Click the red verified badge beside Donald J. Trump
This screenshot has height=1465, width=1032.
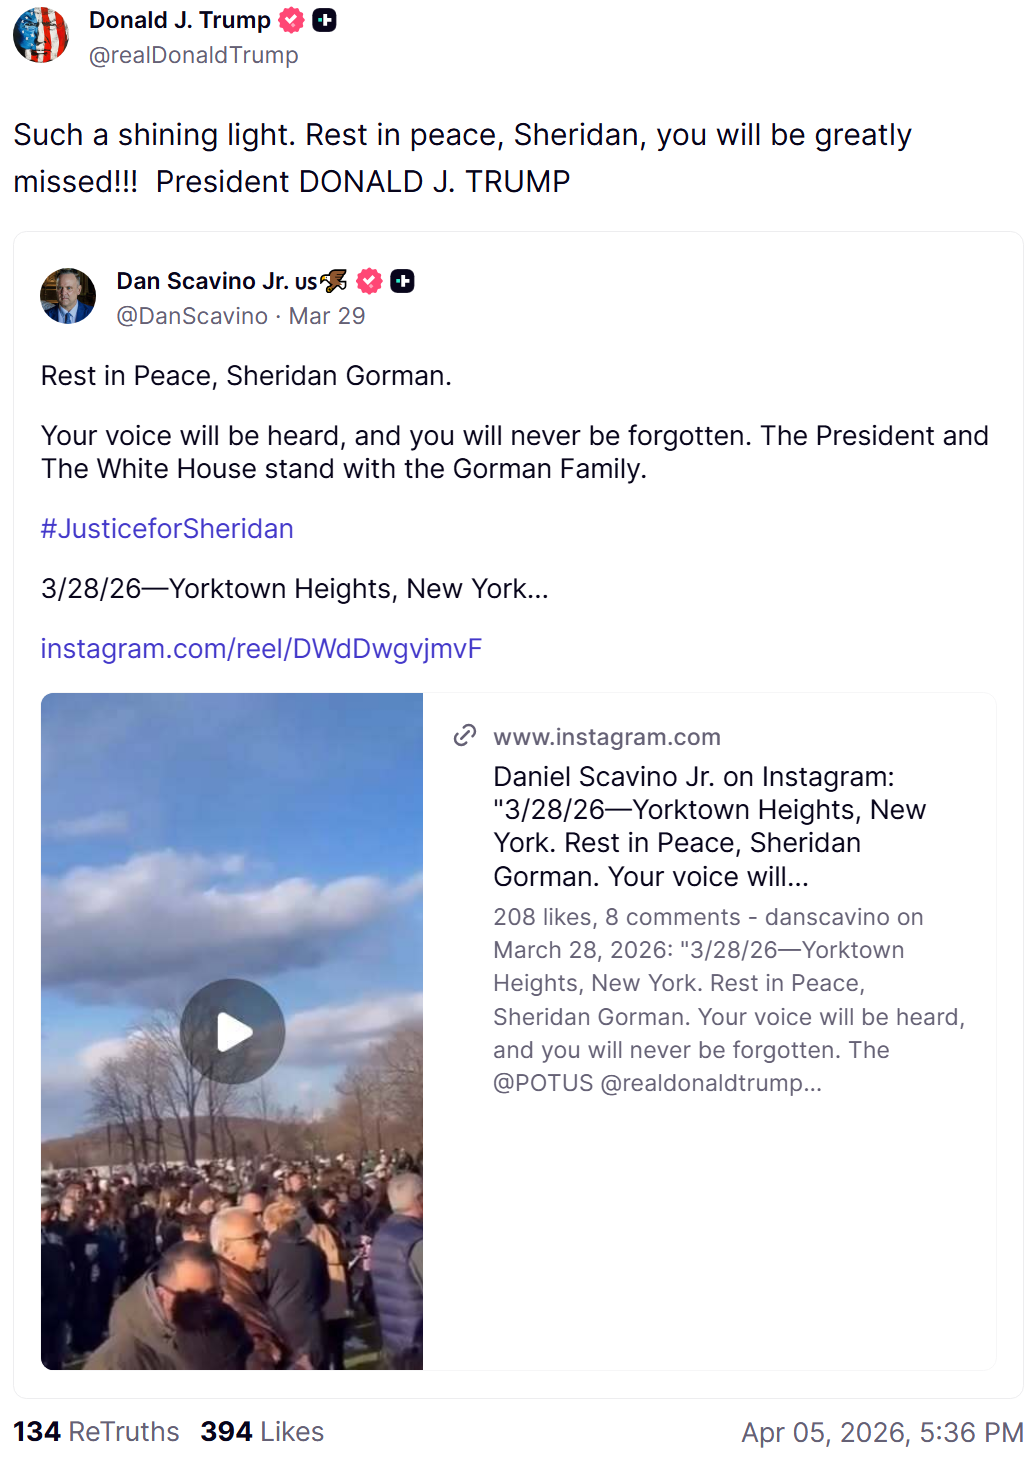coord(291,20)
